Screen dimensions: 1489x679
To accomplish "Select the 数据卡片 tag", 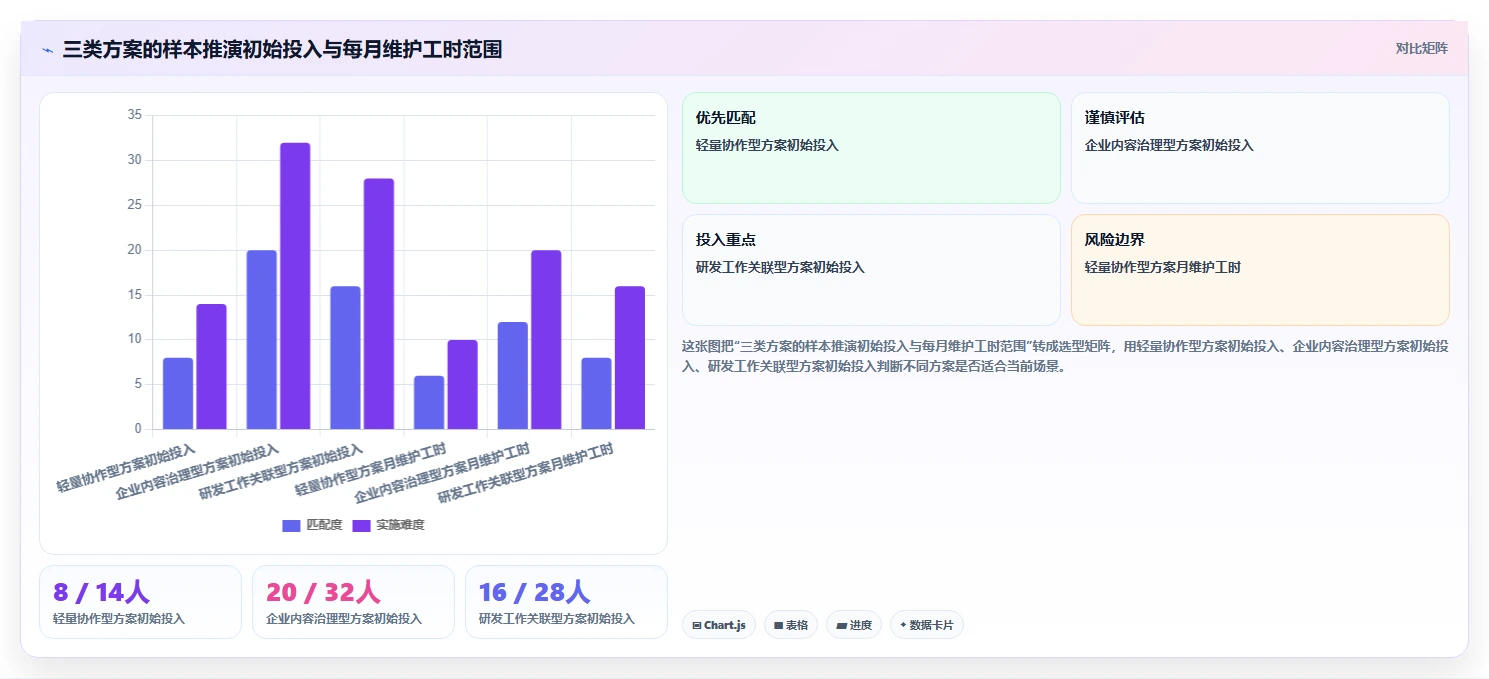I will click(x=927, y=625).
